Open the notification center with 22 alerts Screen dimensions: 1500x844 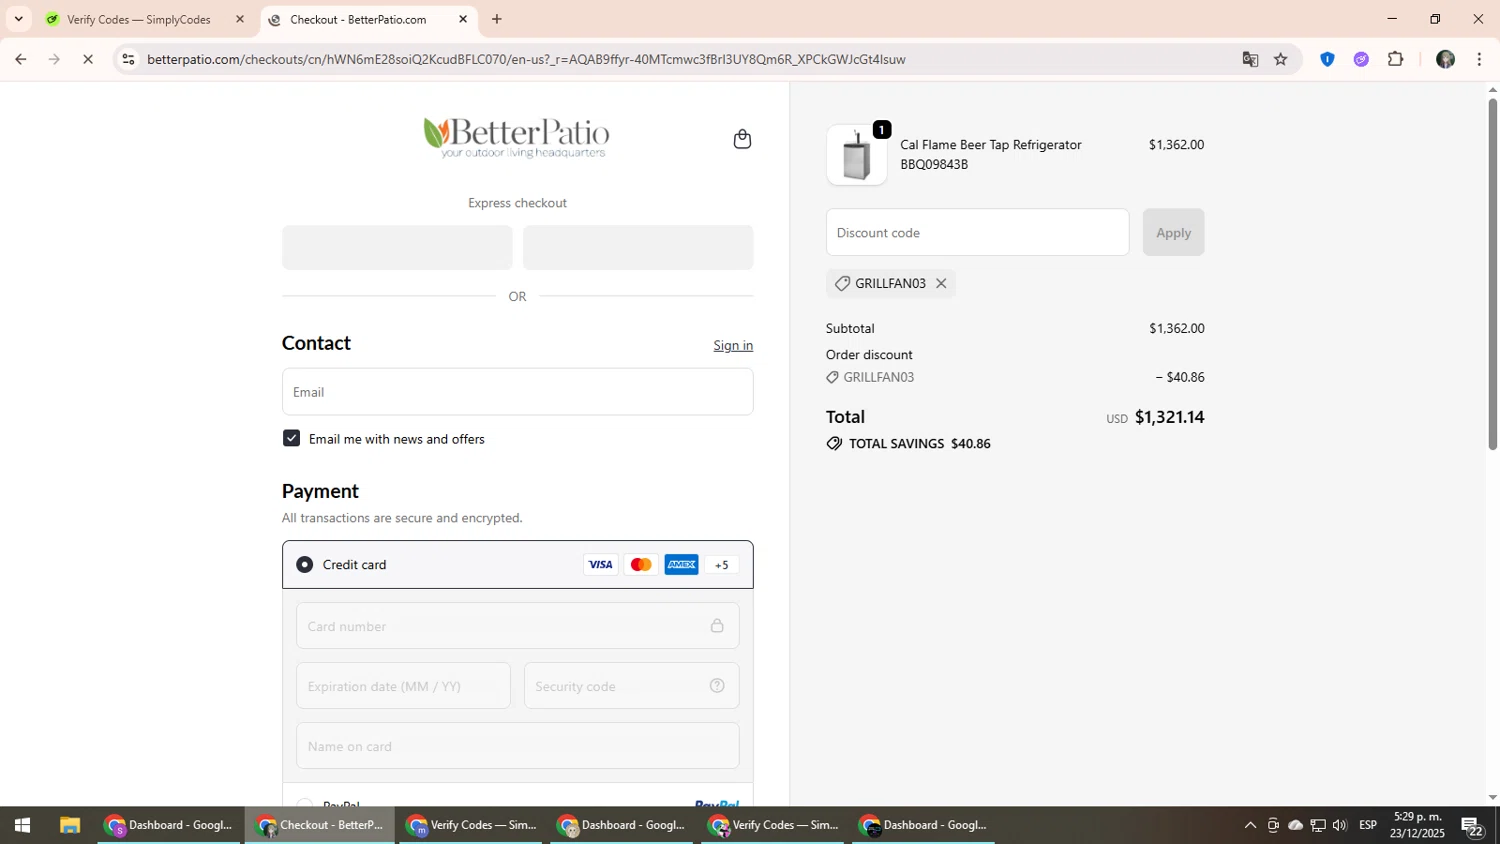click(1472, 825)
